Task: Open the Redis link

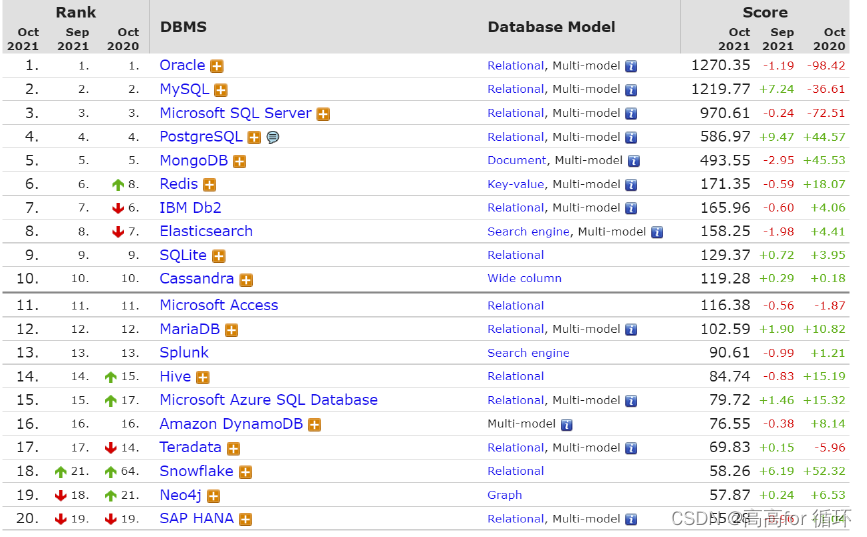Action: click(x=179, y=184)
